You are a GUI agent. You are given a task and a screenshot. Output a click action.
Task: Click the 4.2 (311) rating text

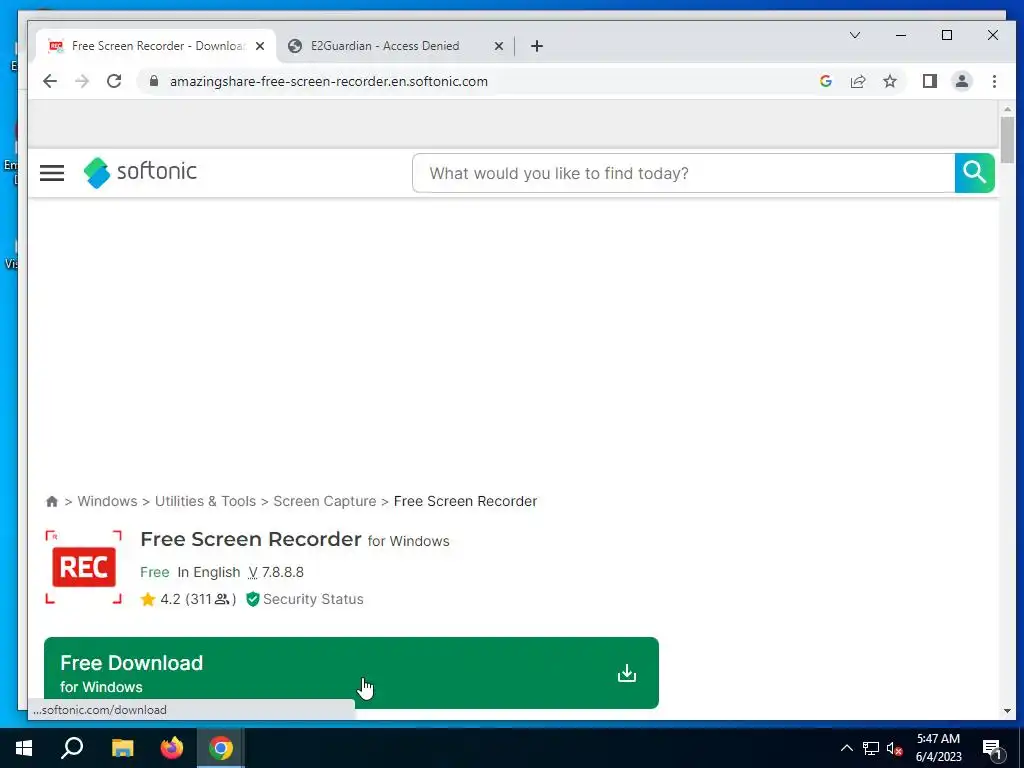[199, 599]
